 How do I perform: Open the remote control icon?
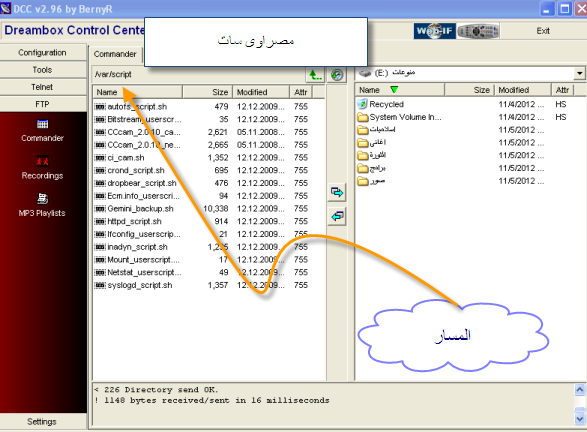tap(478, 31)
